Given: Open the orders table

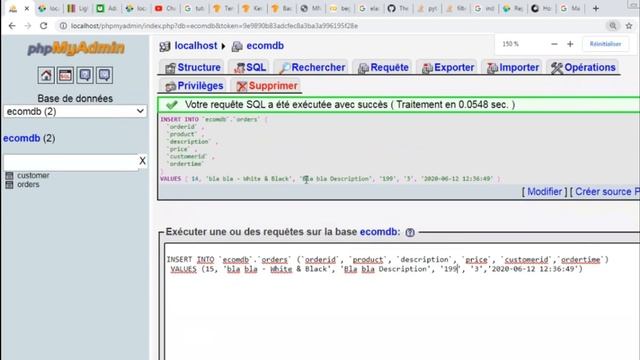Looking at the screenshot, I should (x=28, y=184).
